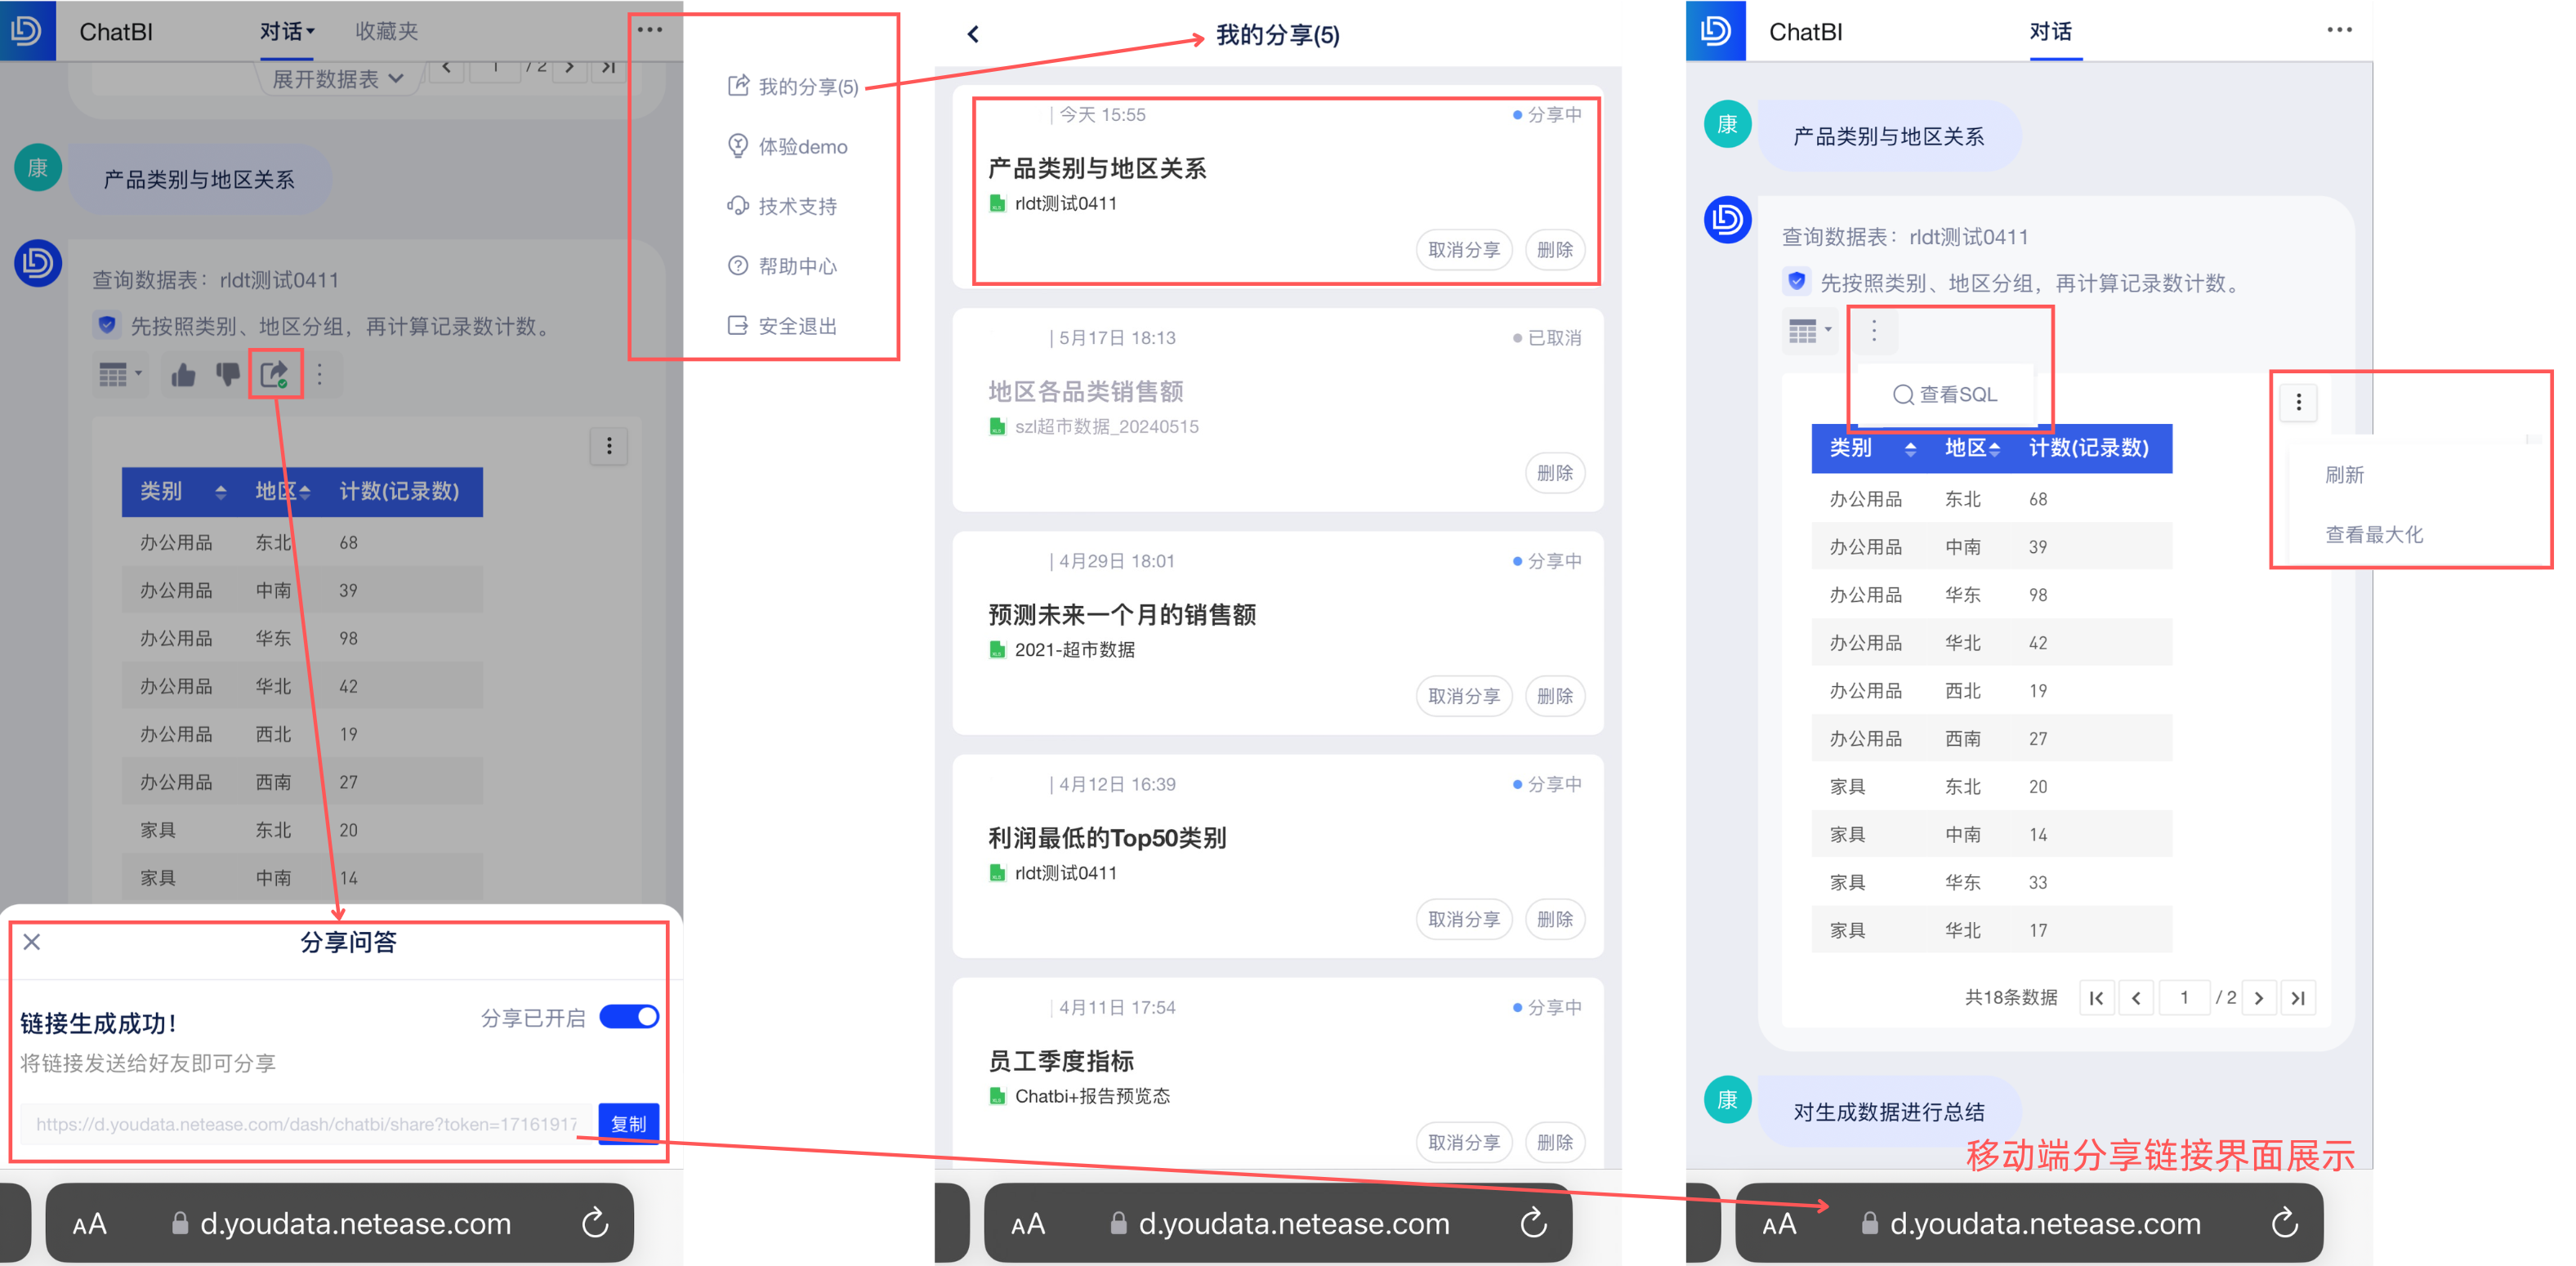Image resolution: width=2576 pixels, height=1266 pixels.
Task: Select 安全退出 from the menu
Action: 796,326
